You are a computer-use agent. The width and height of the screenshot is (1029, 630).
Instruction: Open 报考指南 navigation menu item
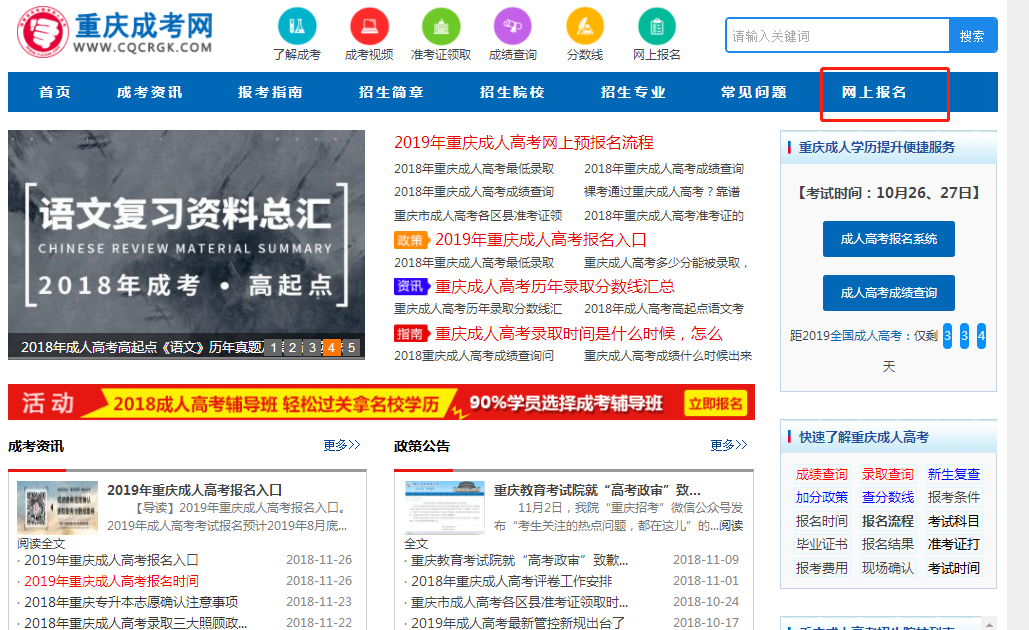pos(270,92)
